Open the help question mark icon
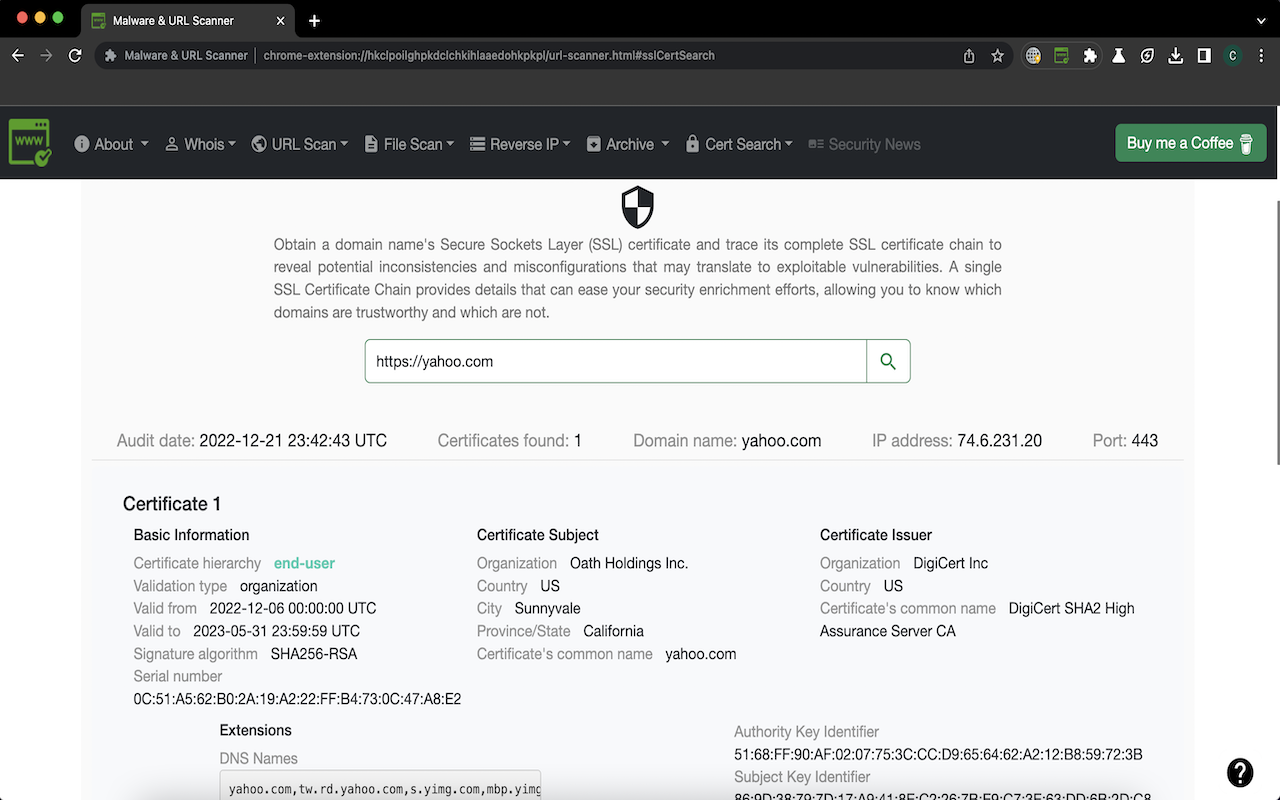The height and width of the screenshot is (800, 1280). pos(1240,773)
